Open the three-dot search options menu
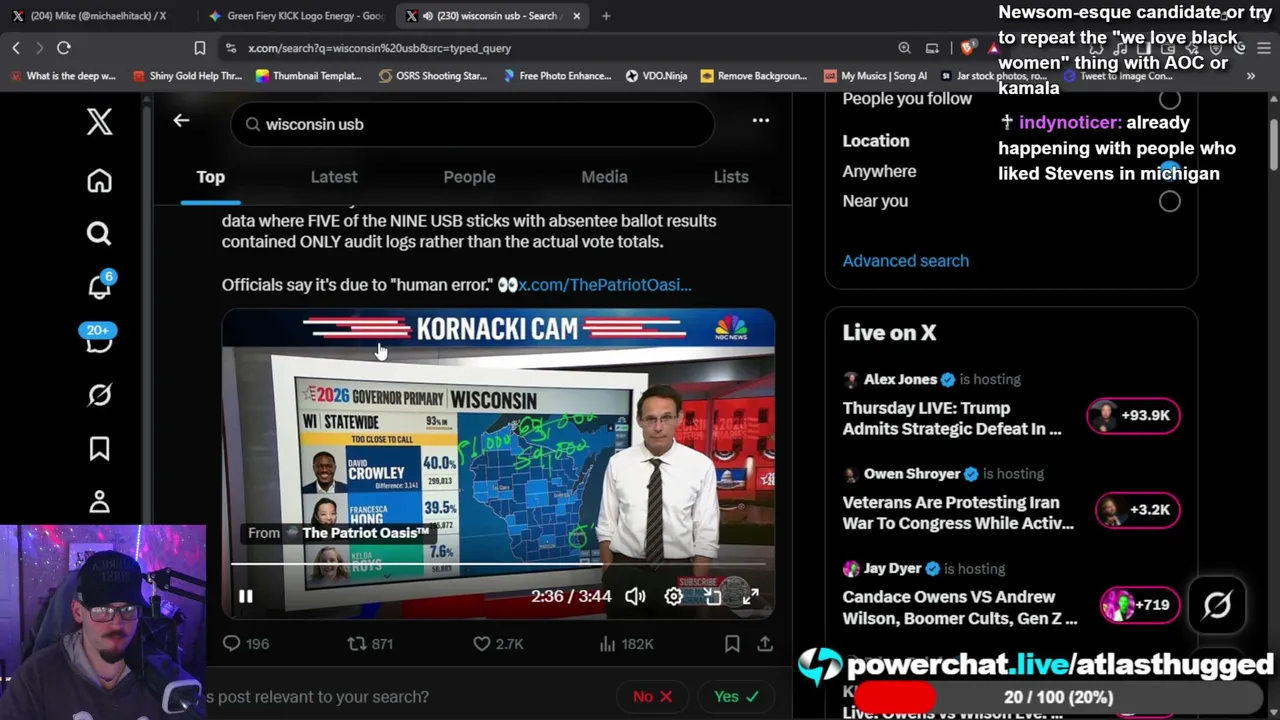The image size is (1280, 720). 761,121
